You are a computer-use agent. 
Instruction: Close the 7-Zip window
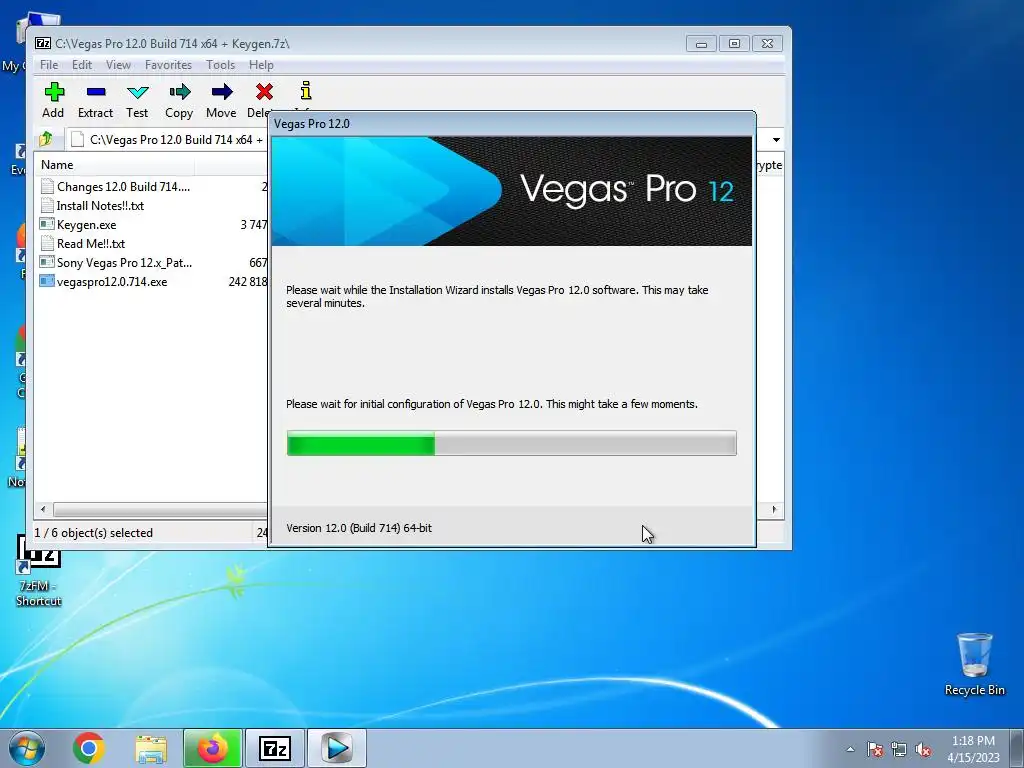[767, 44]
